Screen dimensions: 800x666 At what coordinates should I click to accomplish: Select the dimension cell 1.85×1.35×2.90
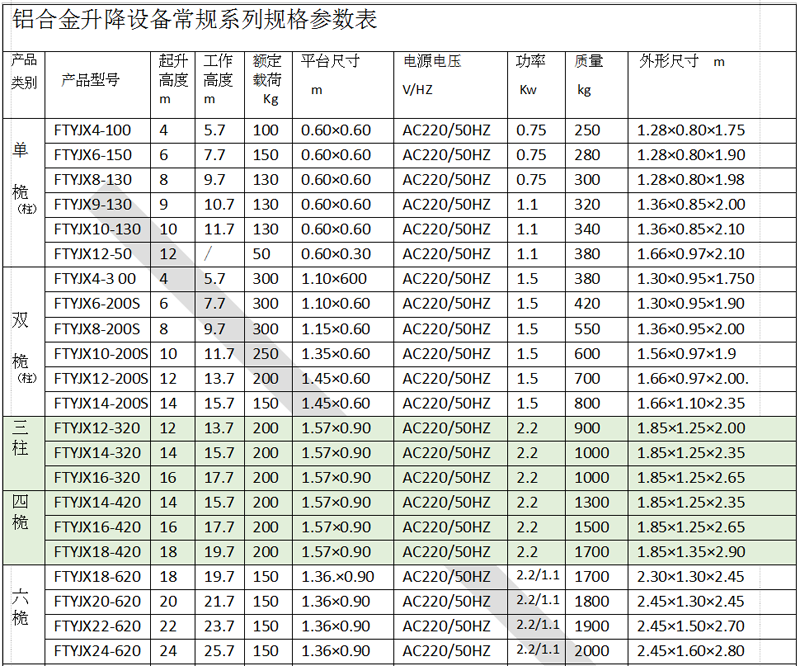tap(690, 551)
